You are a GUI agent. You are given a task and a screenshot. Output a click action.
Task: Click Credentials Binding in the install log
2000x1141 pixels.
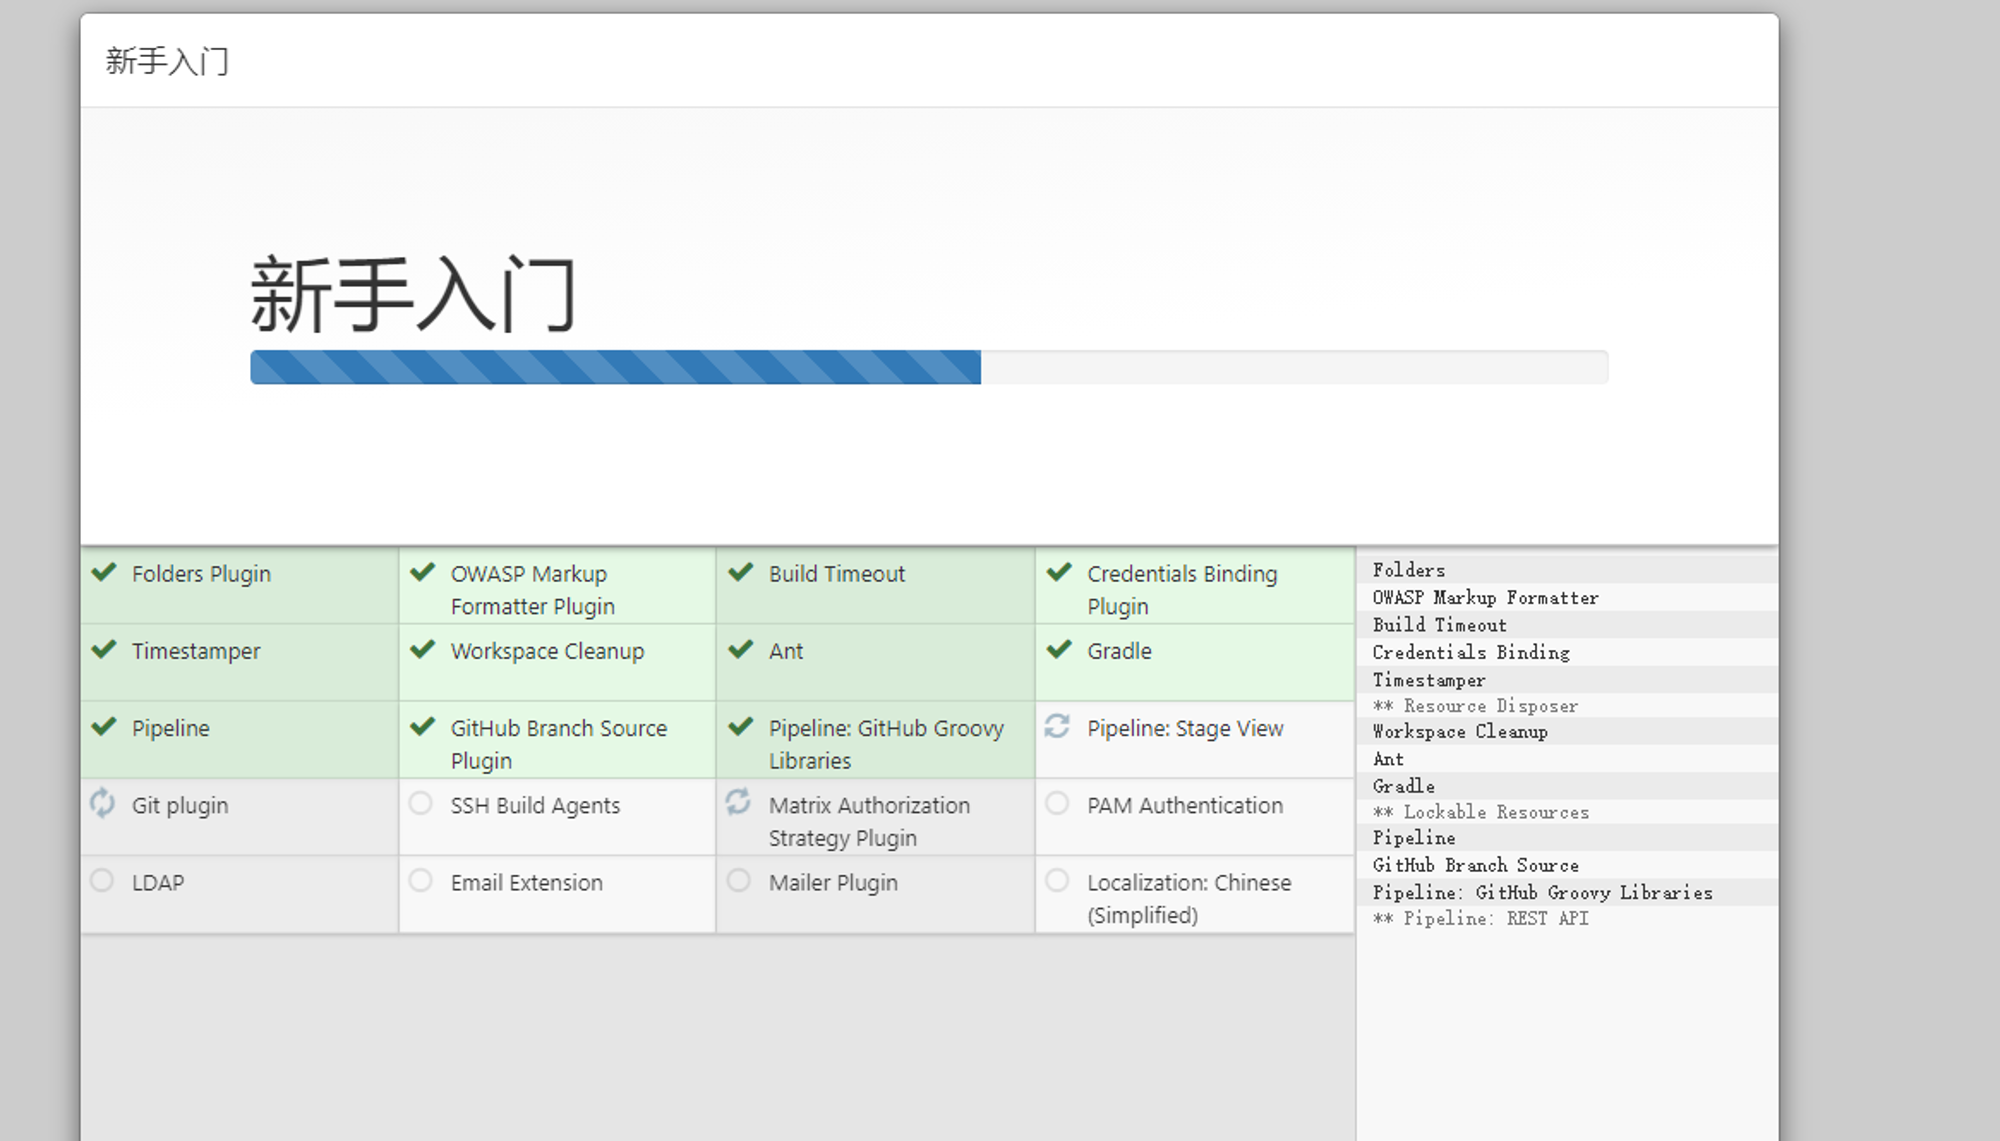[1471, 652]
